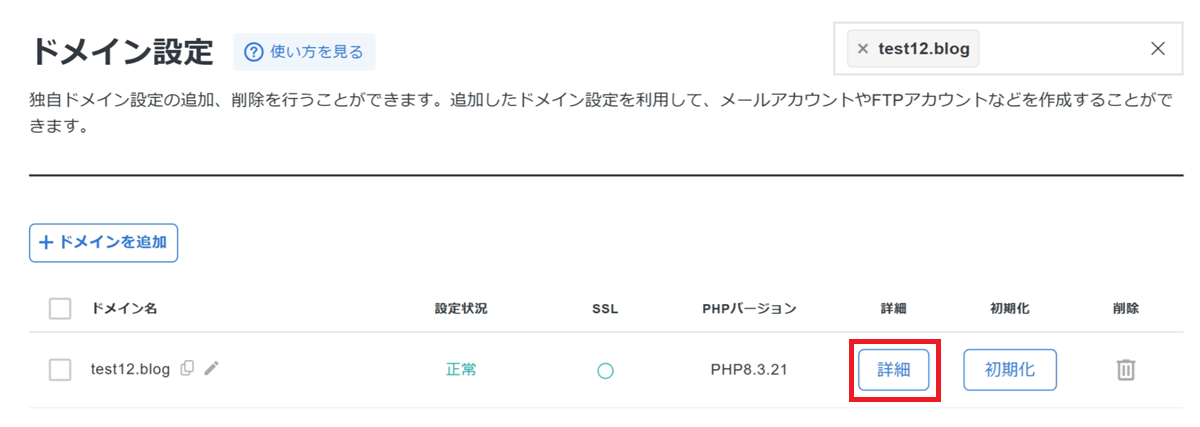The height and width of the screenshot is (427, 1200).
Task: Click the 削除 column header
Action: coord(1125,308)
